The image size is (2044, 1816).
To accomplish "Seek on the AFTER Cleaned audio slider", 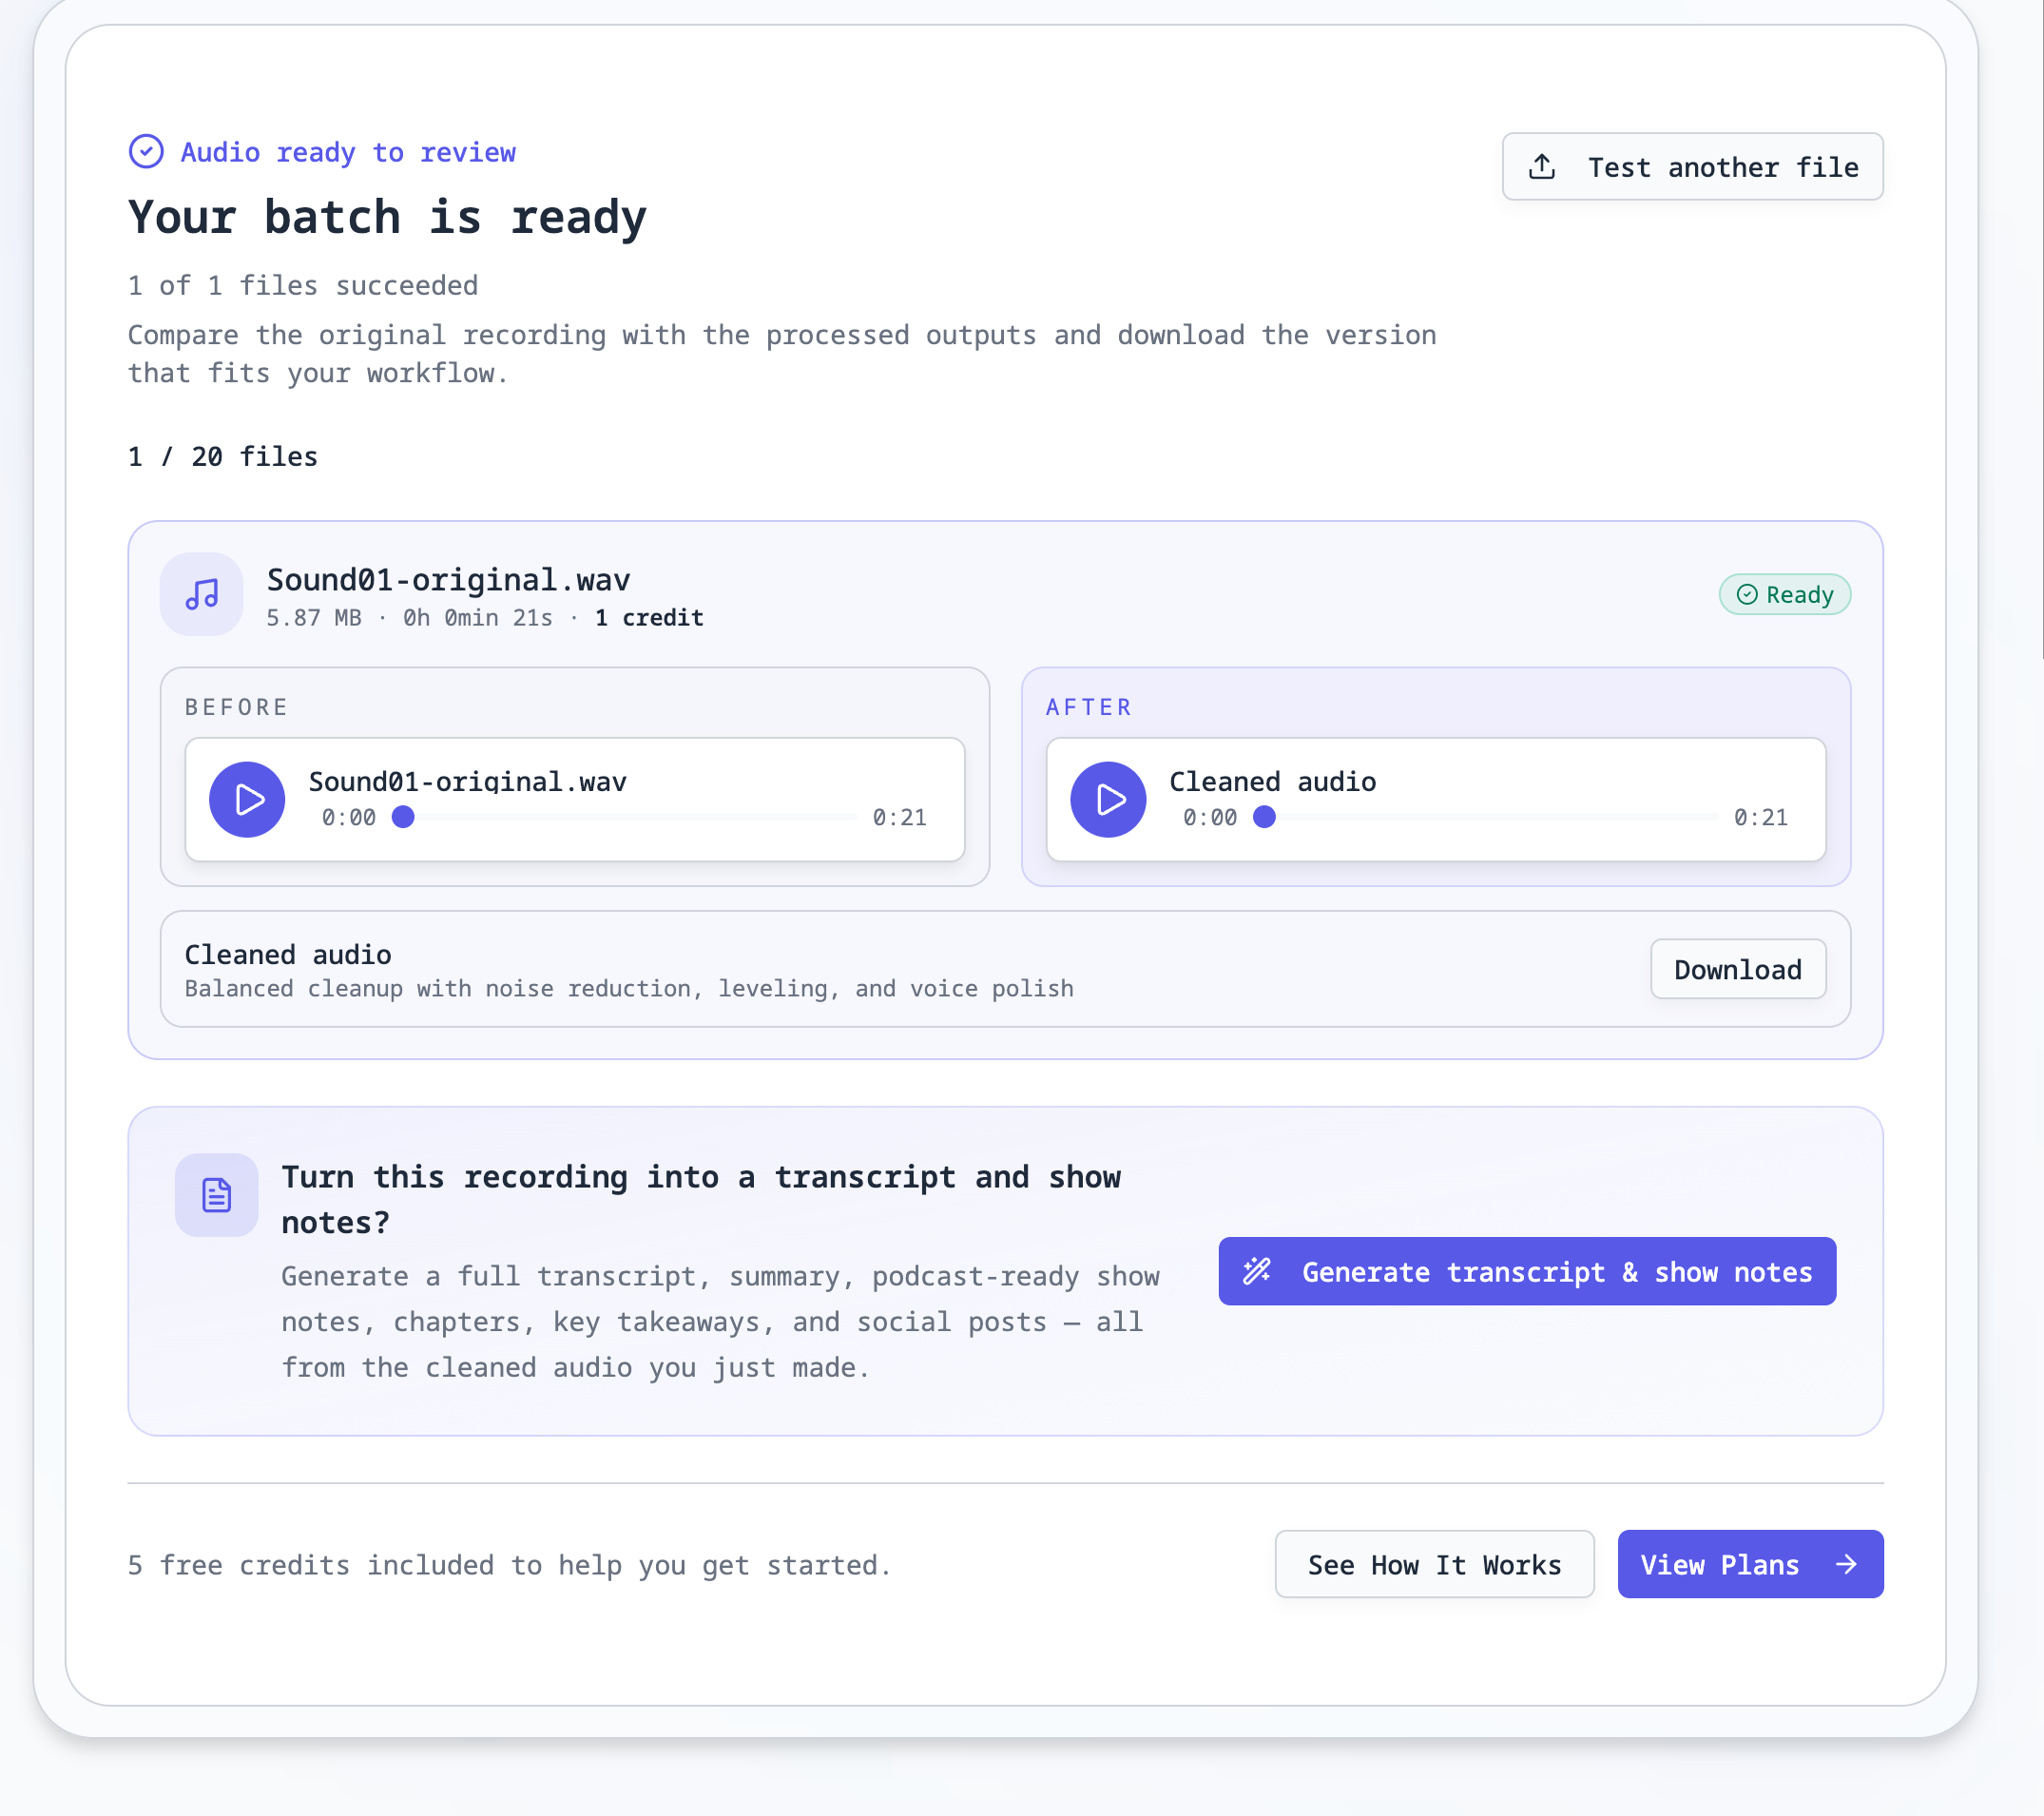I will tap(1485, 817).
